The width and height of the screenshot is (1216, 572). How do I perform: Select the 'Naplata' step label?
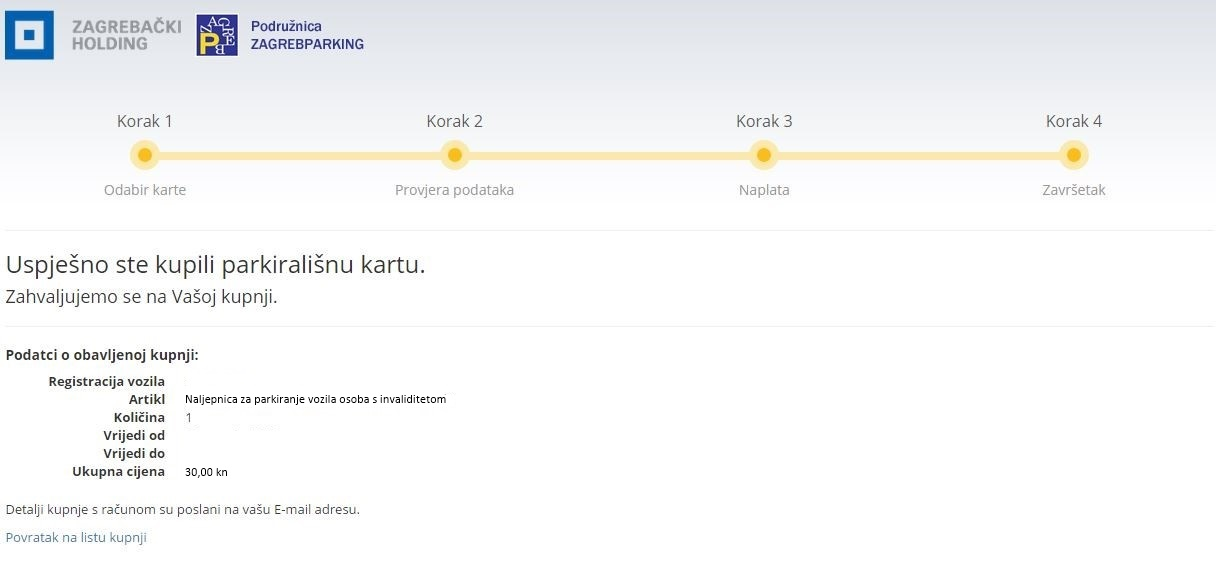coord(764,190)
